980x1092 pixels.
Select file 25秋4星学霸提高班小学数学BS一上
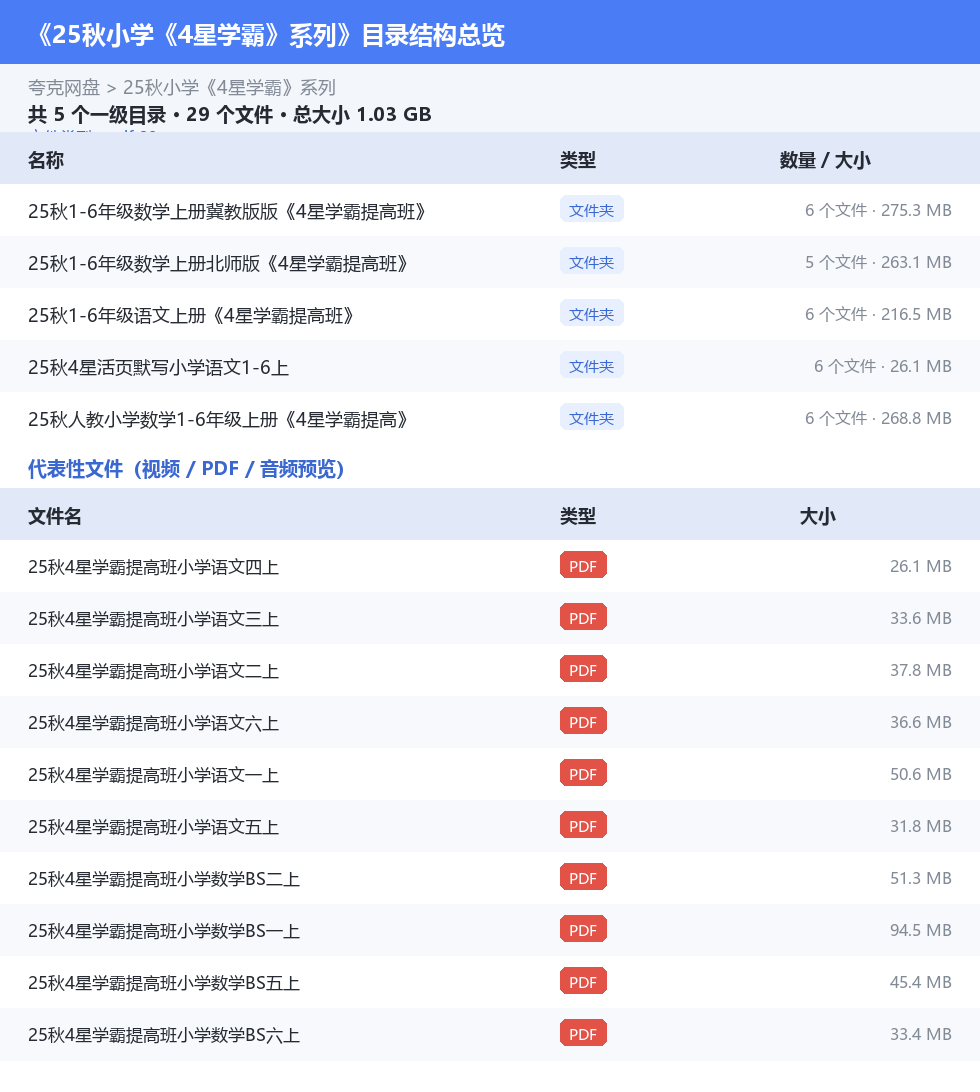(x=164, y=931)
